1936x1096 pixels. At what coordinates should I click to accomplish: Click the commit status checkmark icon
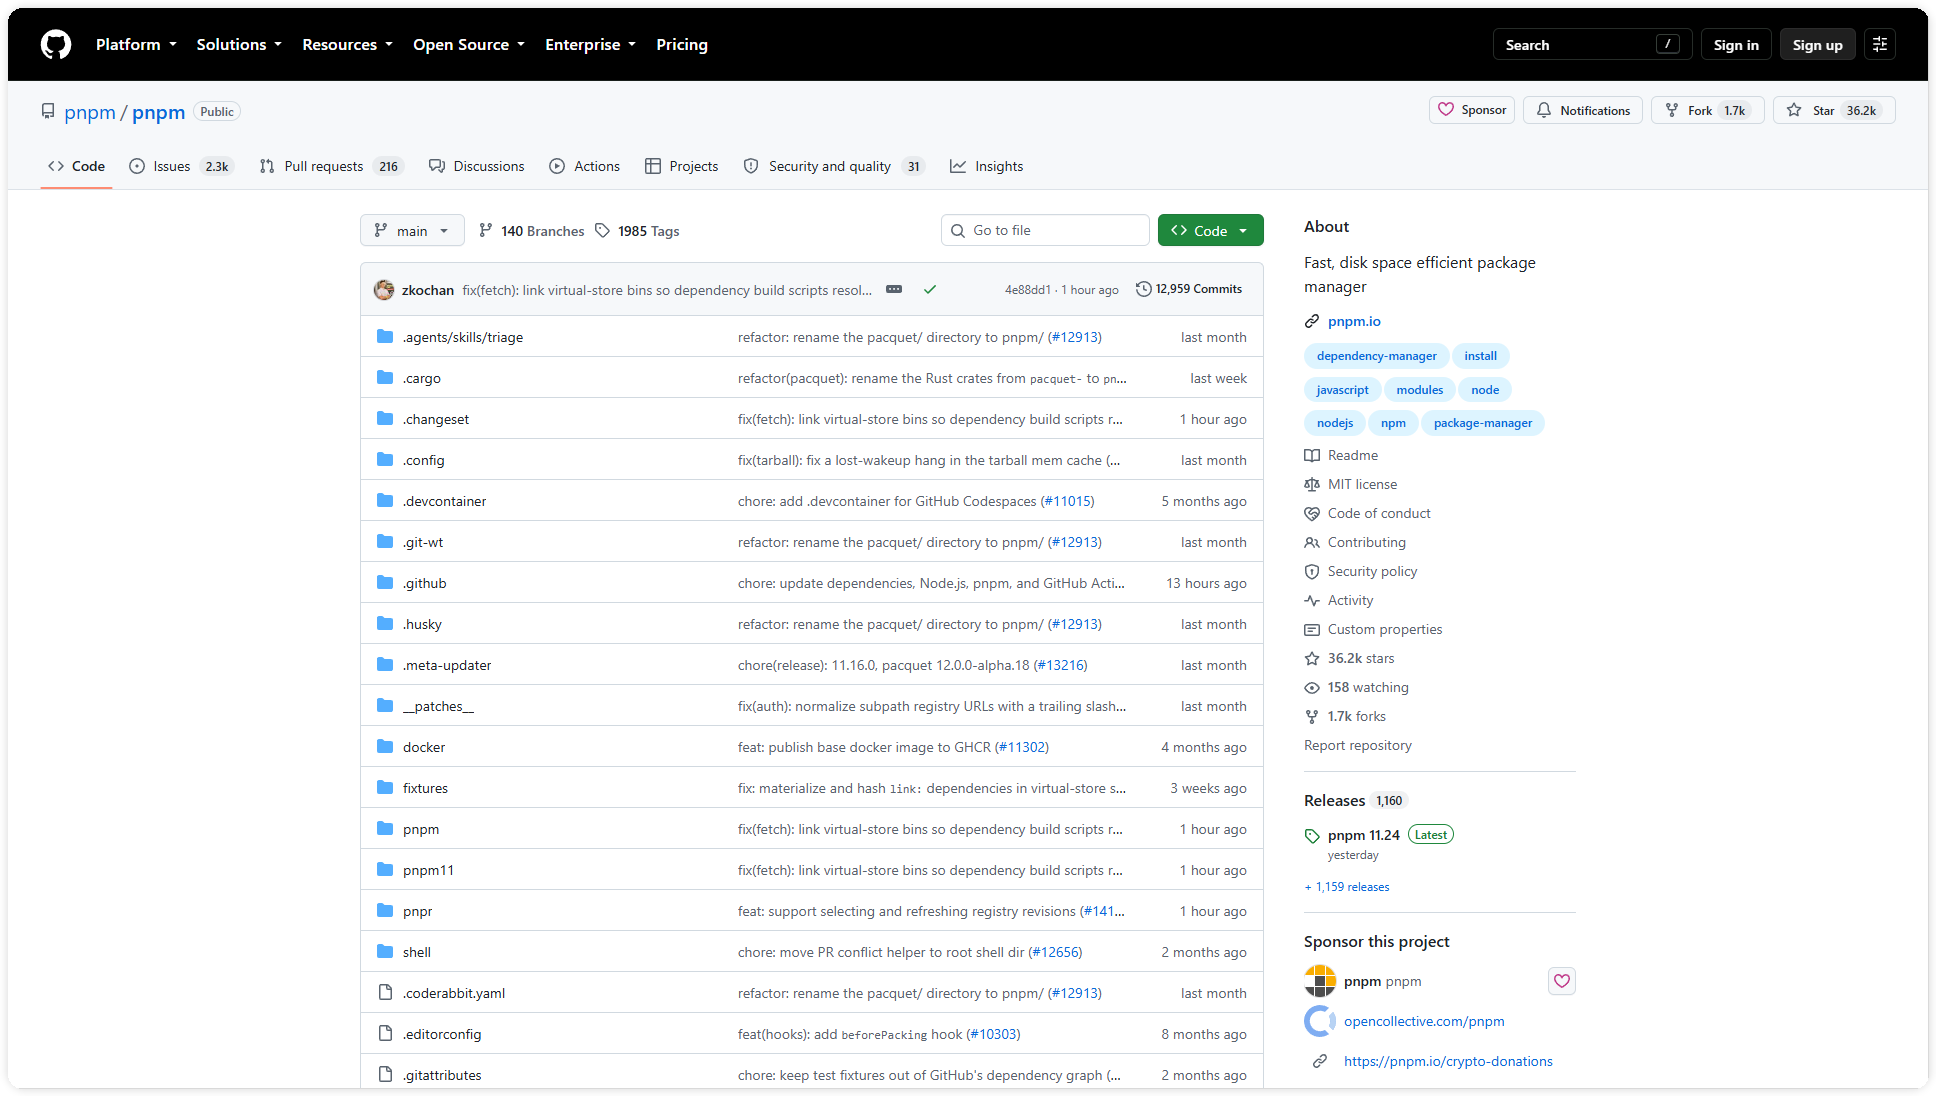click(930, 289)
